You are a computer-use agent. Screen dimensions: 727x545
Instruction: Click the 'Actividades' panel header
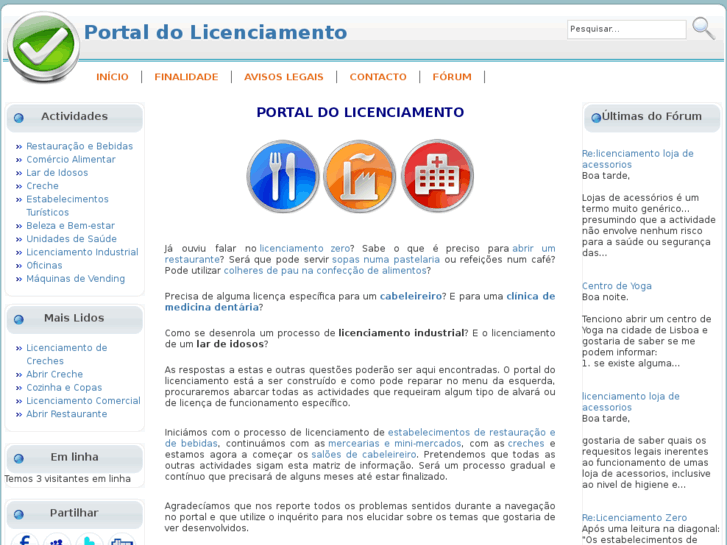(x=75, y=117)
